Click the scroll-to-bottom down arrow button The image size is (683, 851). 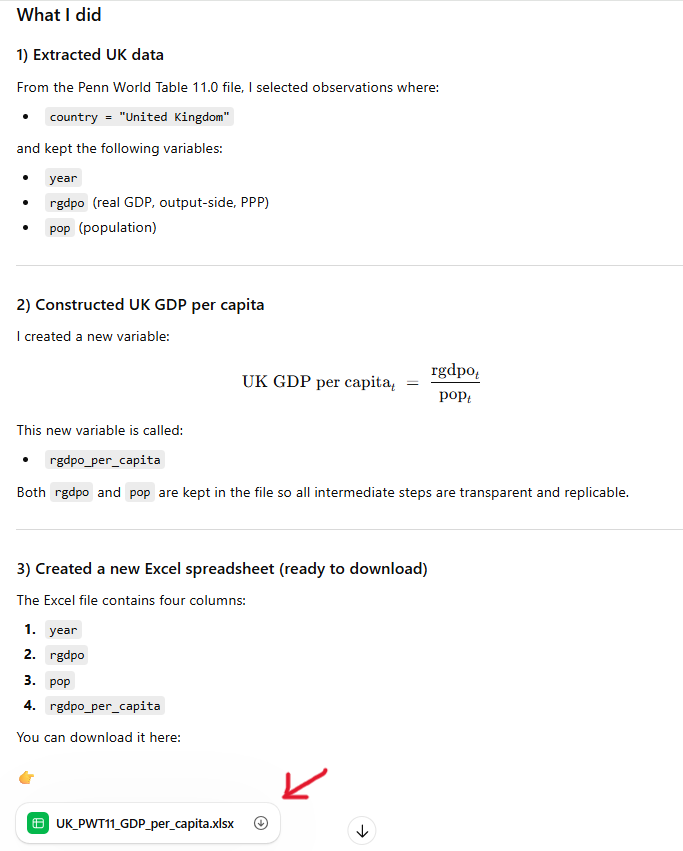(363, 829)
